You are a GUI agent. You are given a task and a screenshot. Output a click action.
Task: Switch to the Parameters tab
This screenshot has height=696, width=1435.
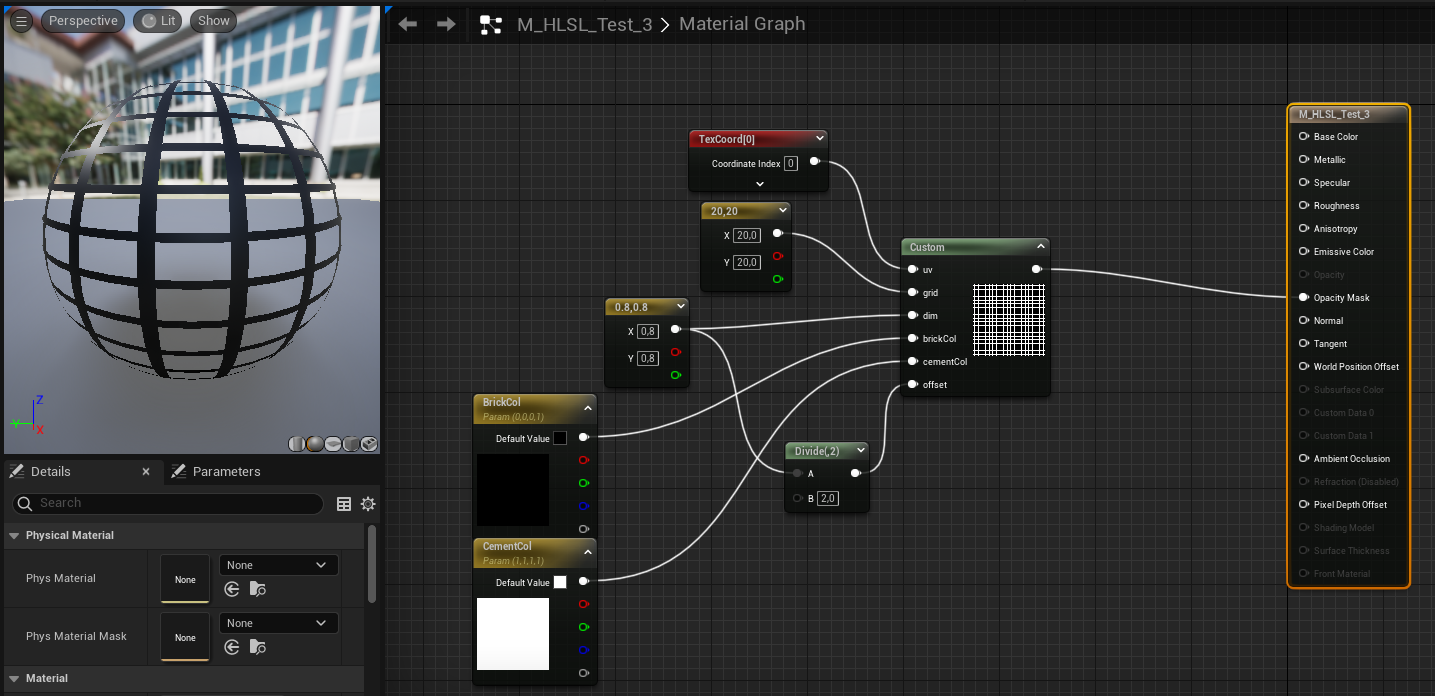tap(226, 471)
